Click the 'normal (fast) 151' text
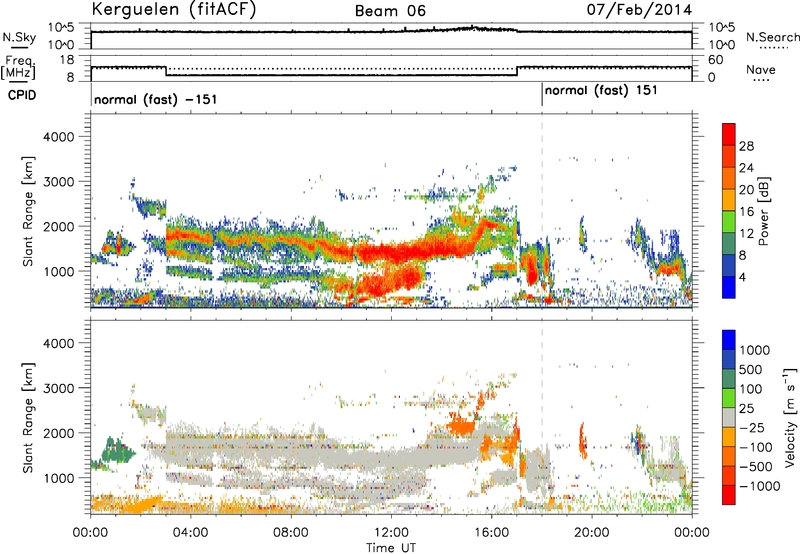Image resolution: width=800 pixels, height=554 pixels. pyautogui.click(x=601, y=91)
